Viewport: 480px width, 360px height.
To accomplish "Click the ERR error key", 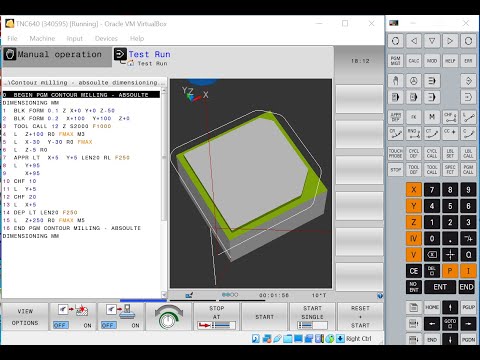I will pyautogui.click(x=468, y=61).
